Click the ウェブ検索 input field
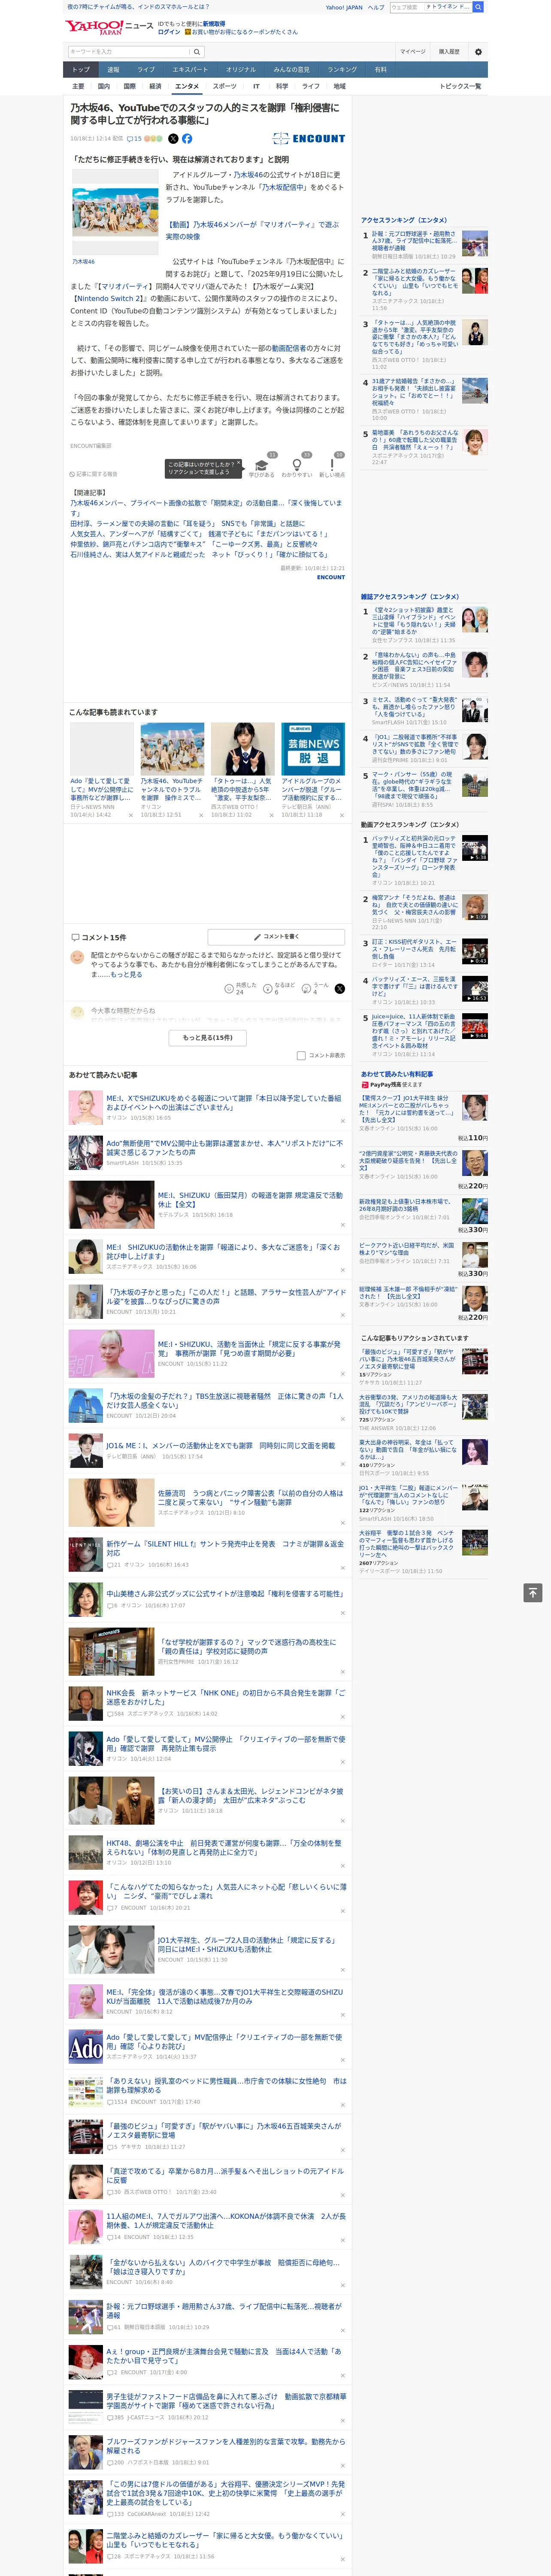The height and width of the screenshot is (2576, 551). click(x=406, y=7)
